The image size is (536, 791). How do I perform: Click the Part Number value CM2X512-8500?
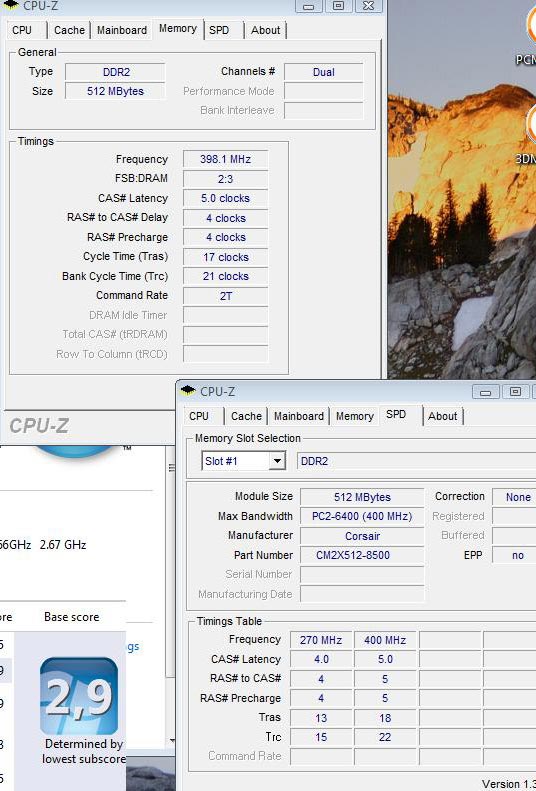pyautogui.click(x=362, y=555)
